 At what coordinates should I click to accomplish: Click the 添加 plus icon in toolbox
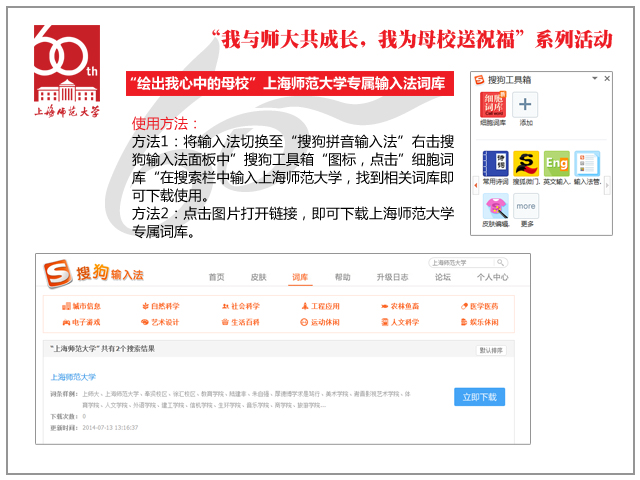click(x=527, y=106)
